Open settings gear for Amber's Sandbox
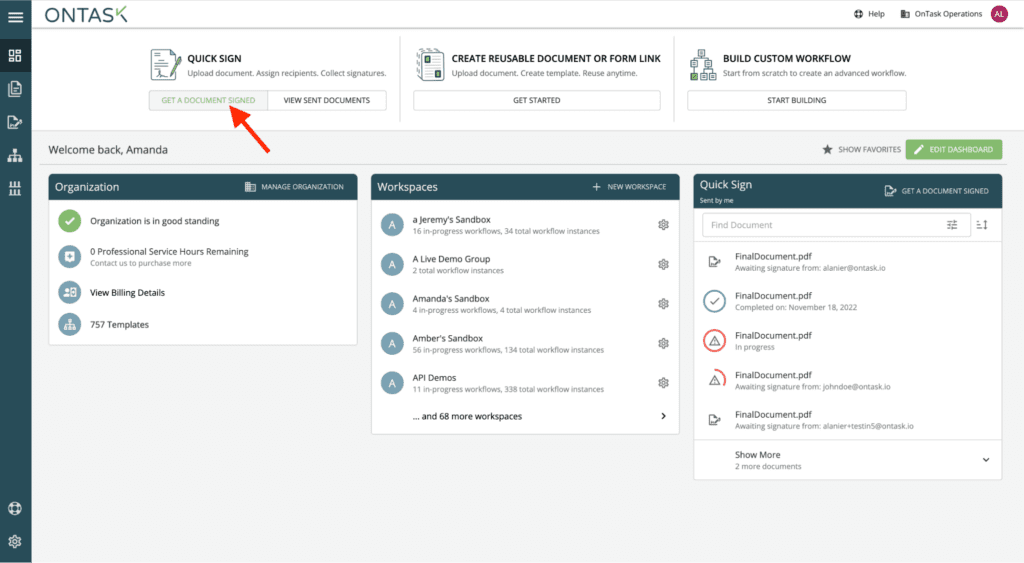 pyautogui.click(x=664, y=344)
